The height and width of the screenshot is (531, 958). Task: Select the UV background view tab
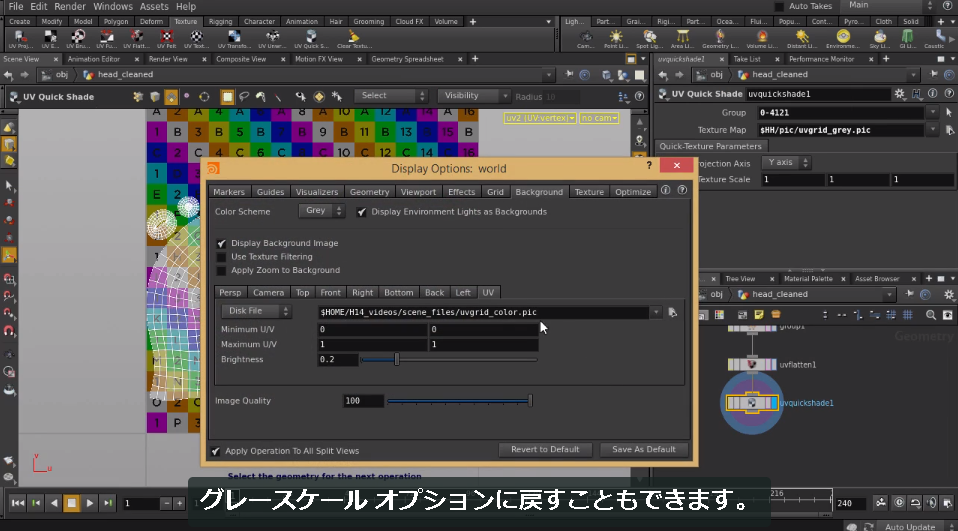tap(488, 293)
